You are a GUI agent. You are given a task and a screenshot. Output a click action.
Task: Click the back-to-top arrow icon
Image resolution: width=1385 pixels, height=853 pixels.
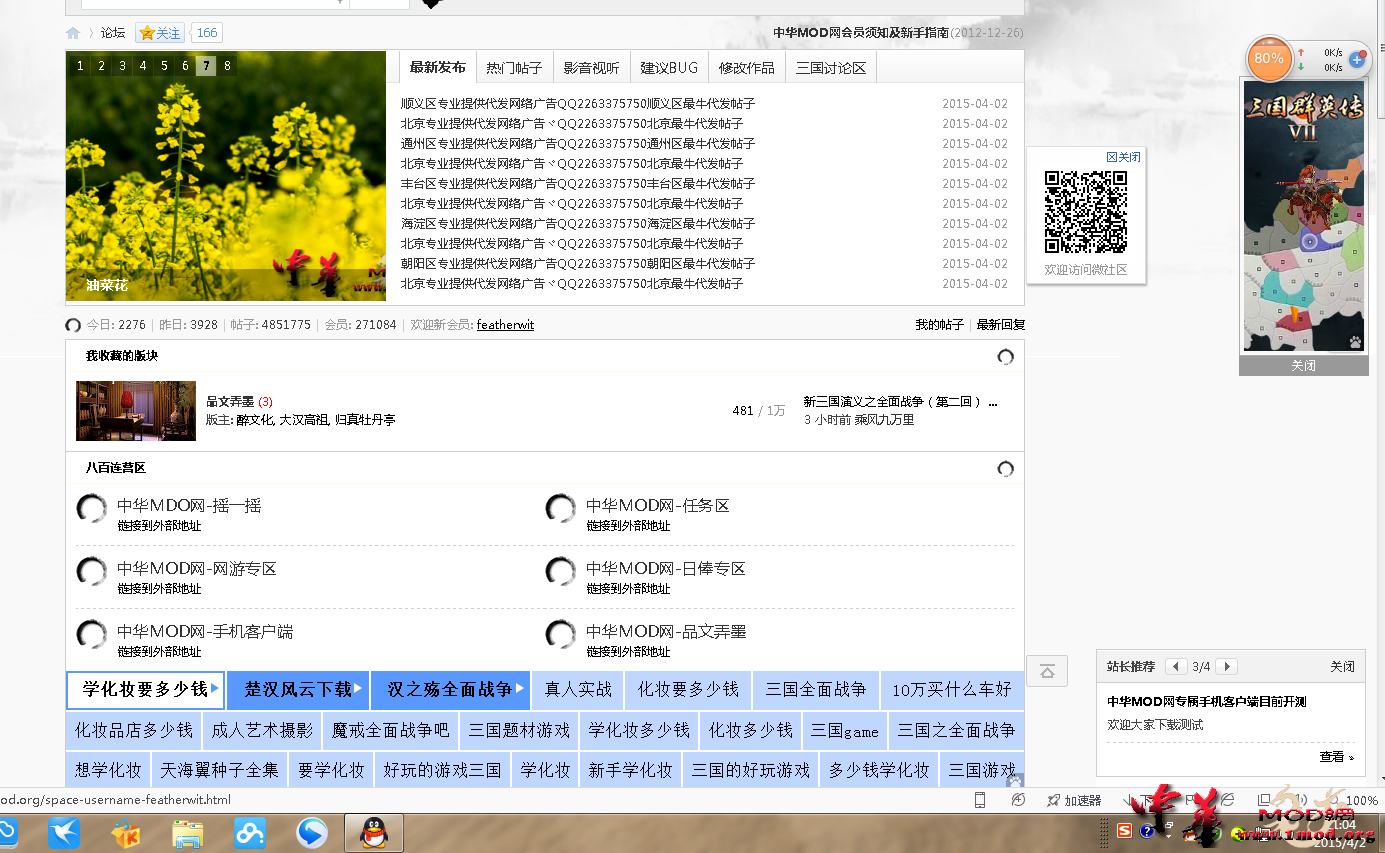tap(1047, 671)
